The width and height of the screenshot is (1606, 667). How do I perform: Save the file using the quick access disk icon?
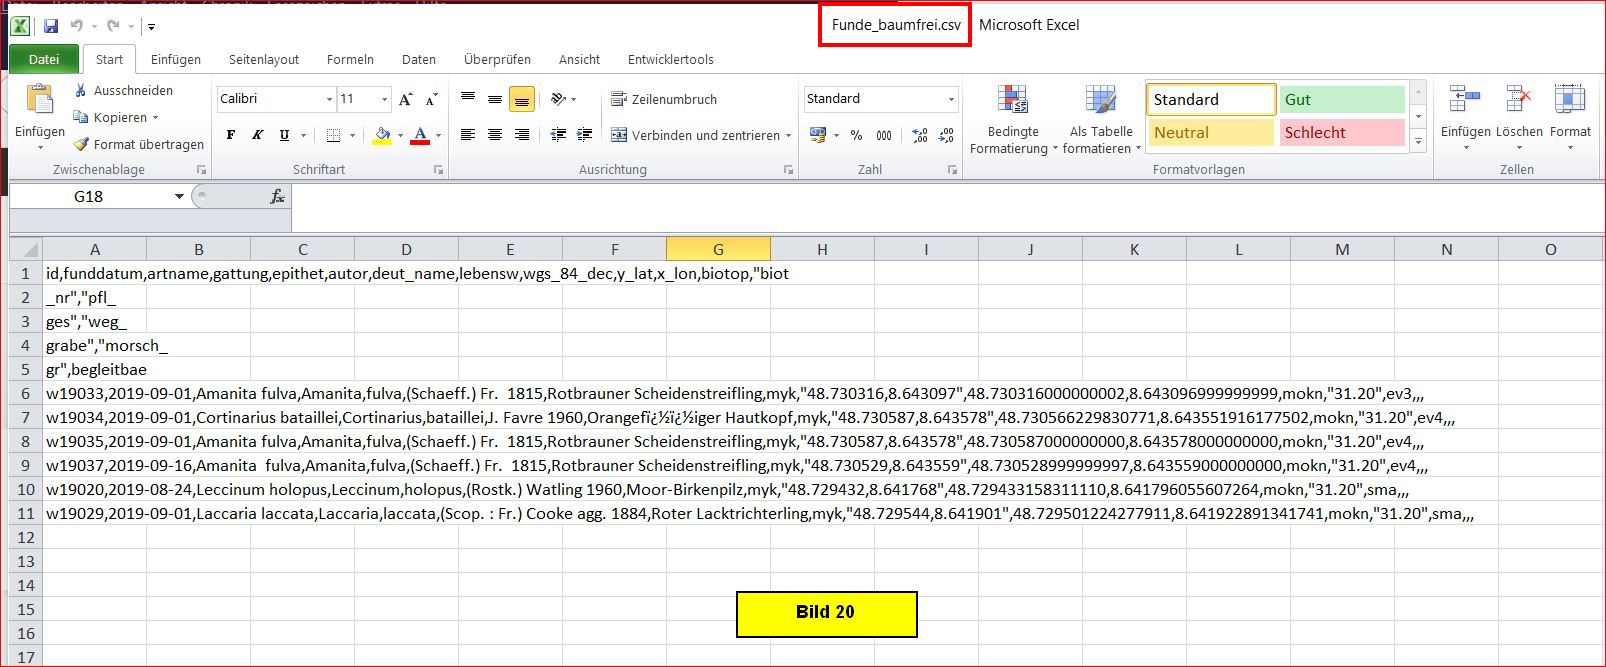point(51,26)
